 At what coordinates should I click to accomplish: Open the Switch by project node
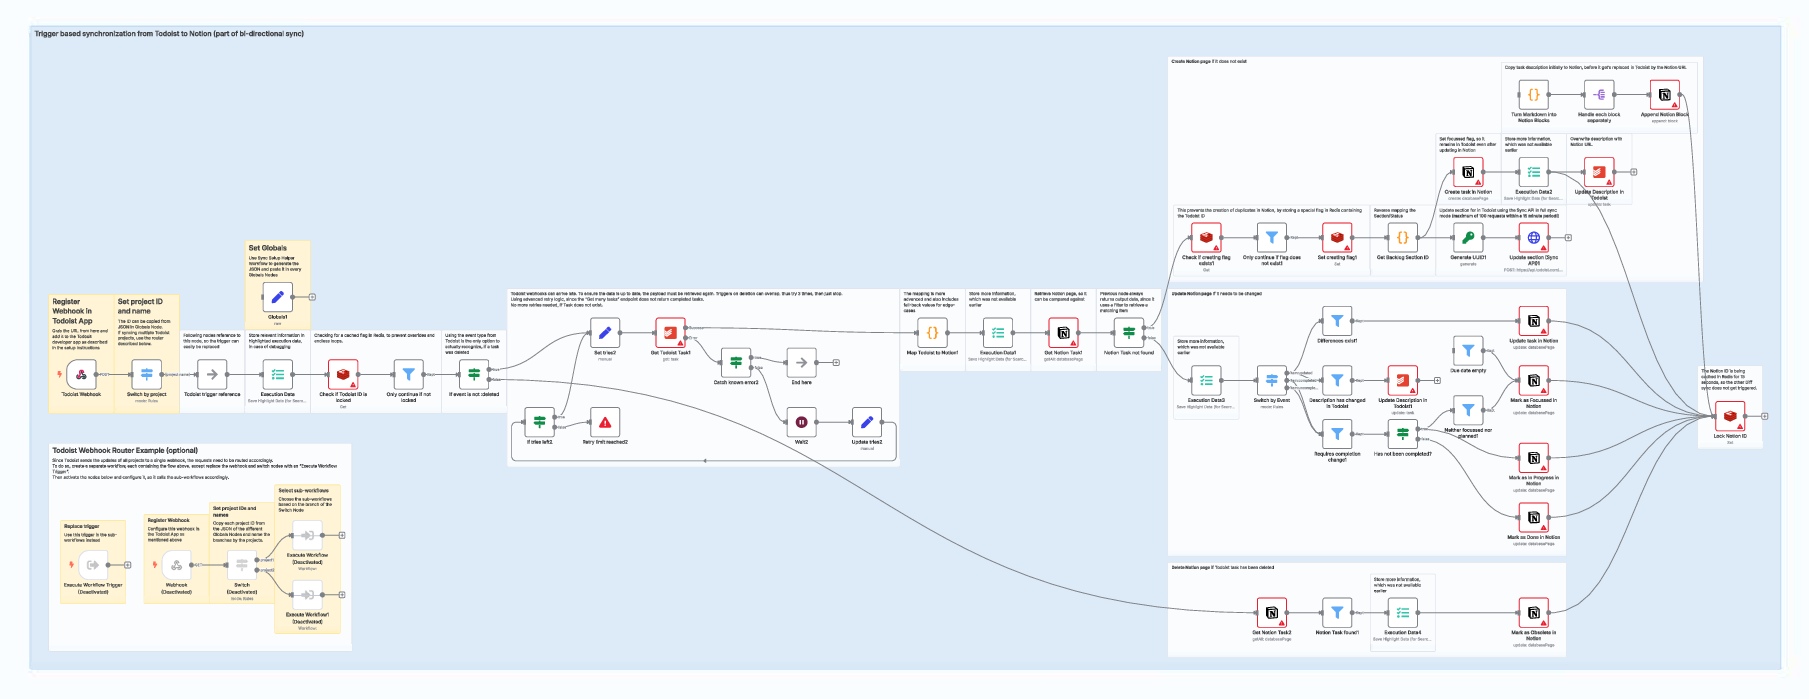click(x=147, y=375)
